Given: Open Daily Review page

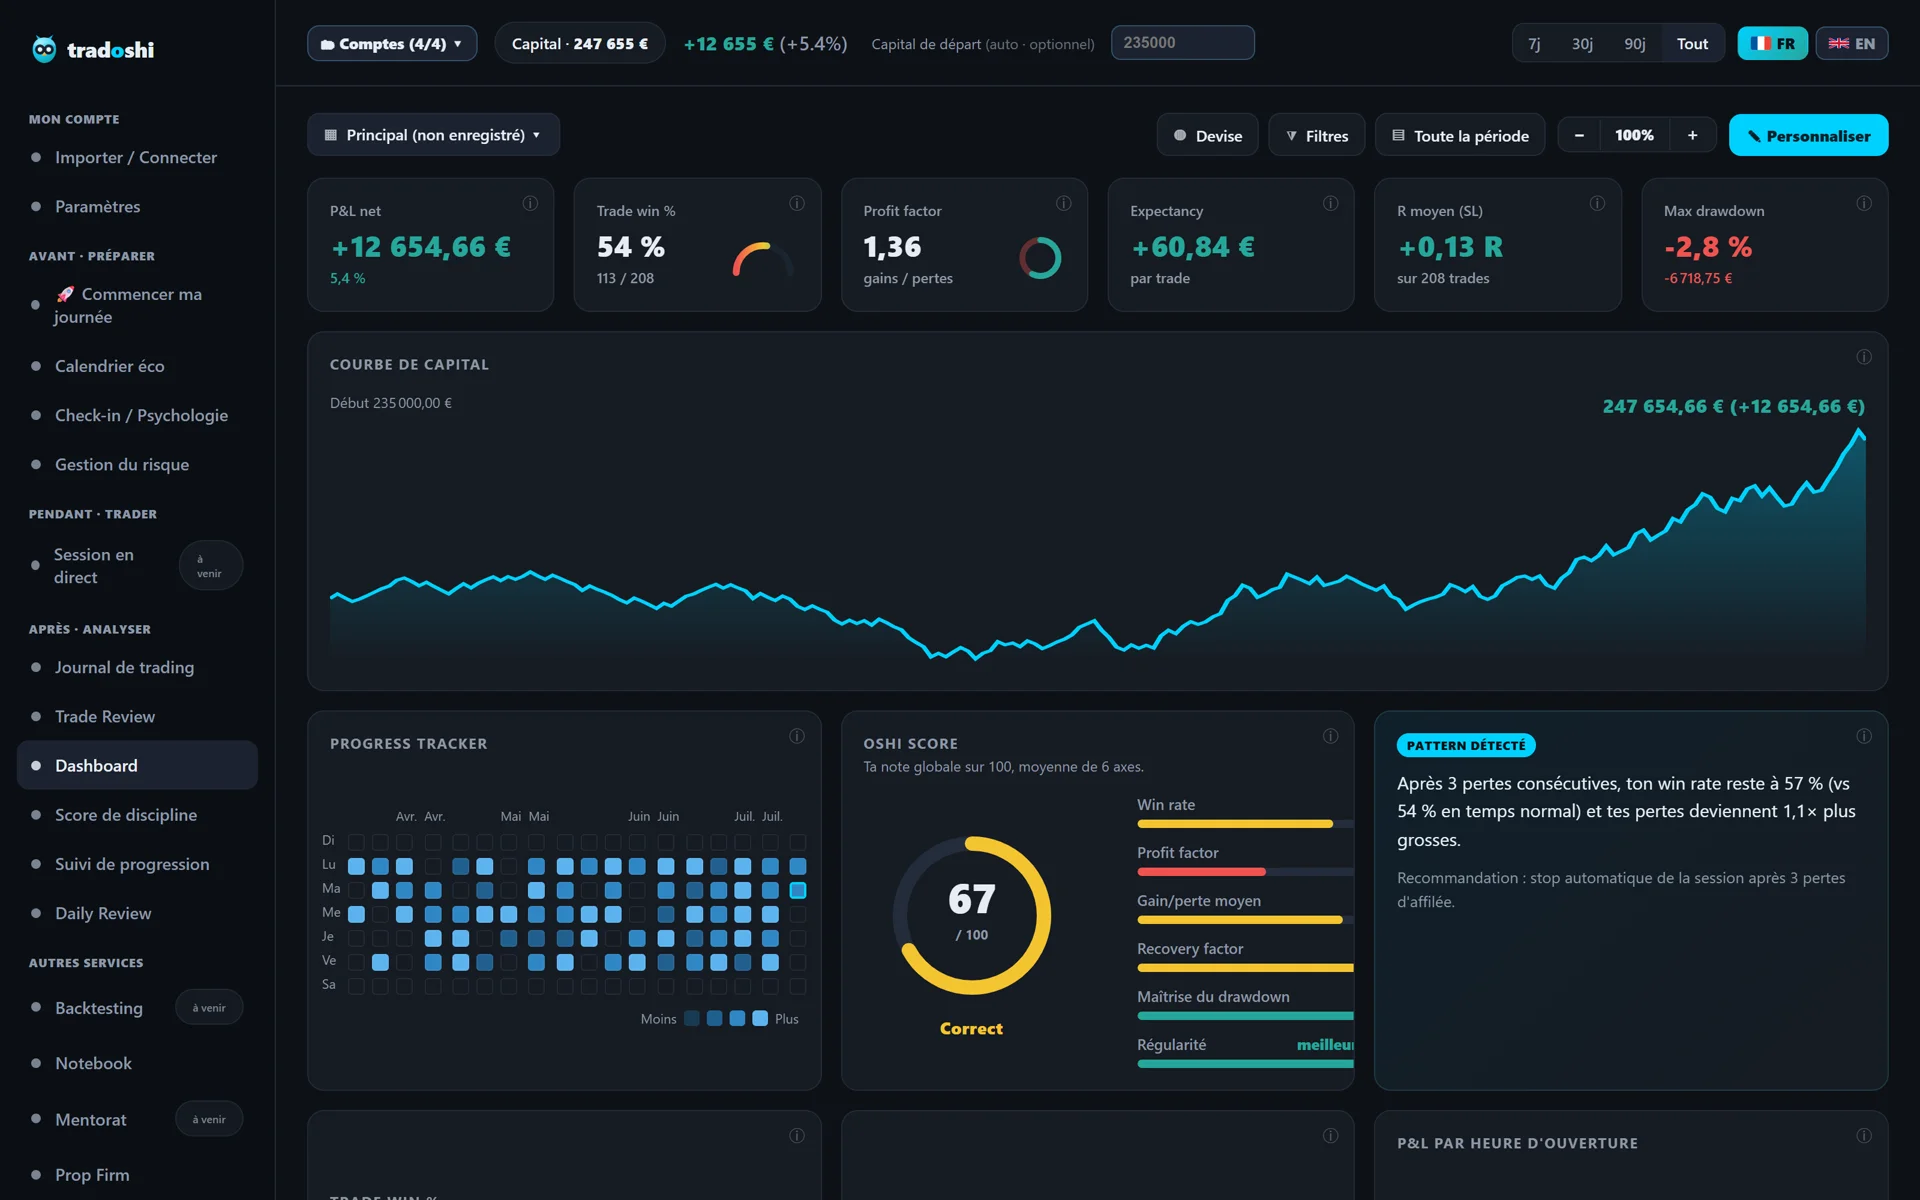Looking at the screenshot, I should (137, 913).
